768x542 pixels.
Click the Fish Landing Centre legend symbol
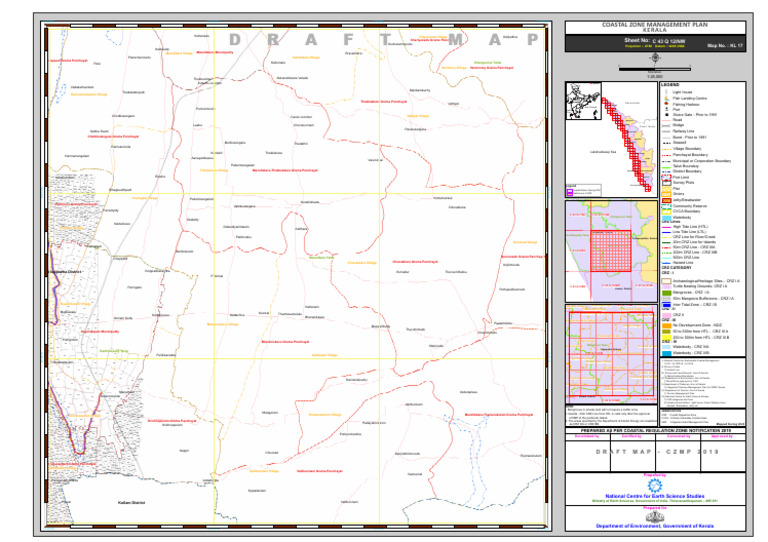point(666,98)
